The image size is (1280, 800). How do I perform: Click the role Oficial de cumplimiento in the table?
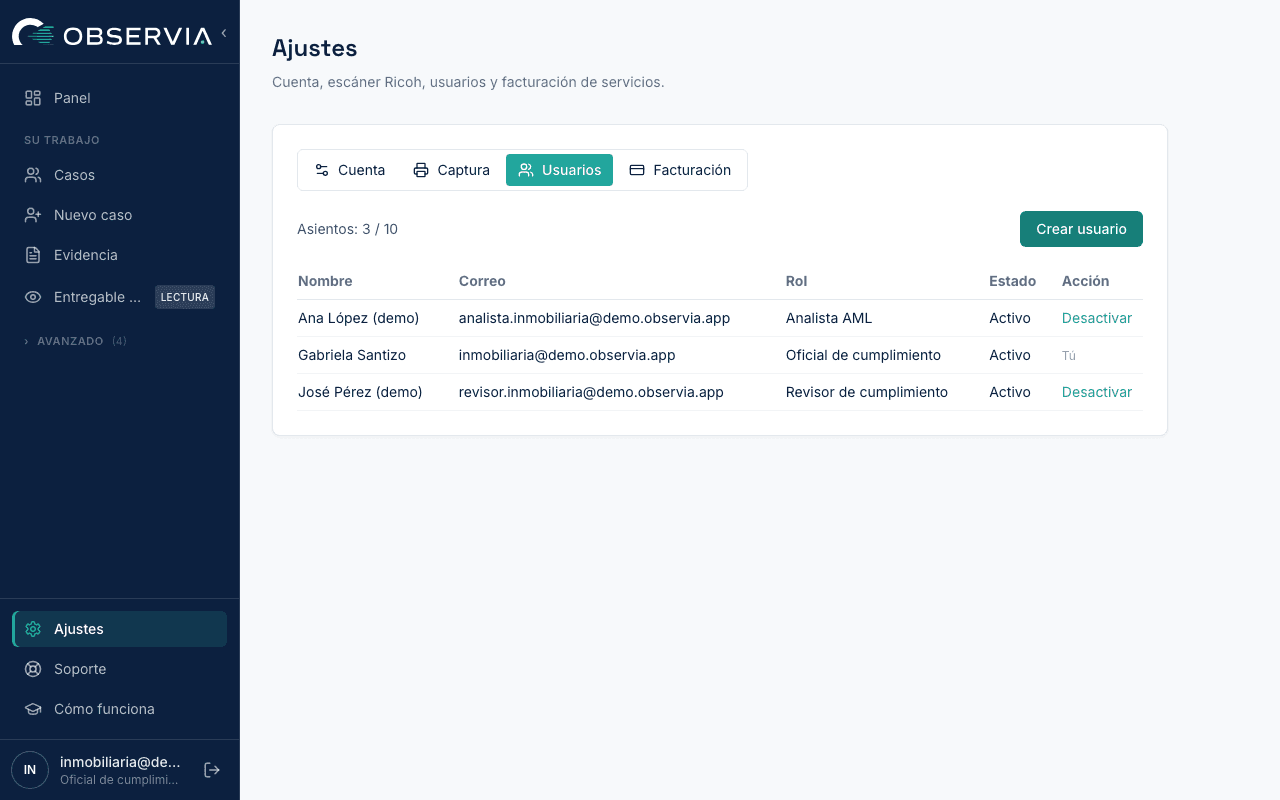point(863,355)
